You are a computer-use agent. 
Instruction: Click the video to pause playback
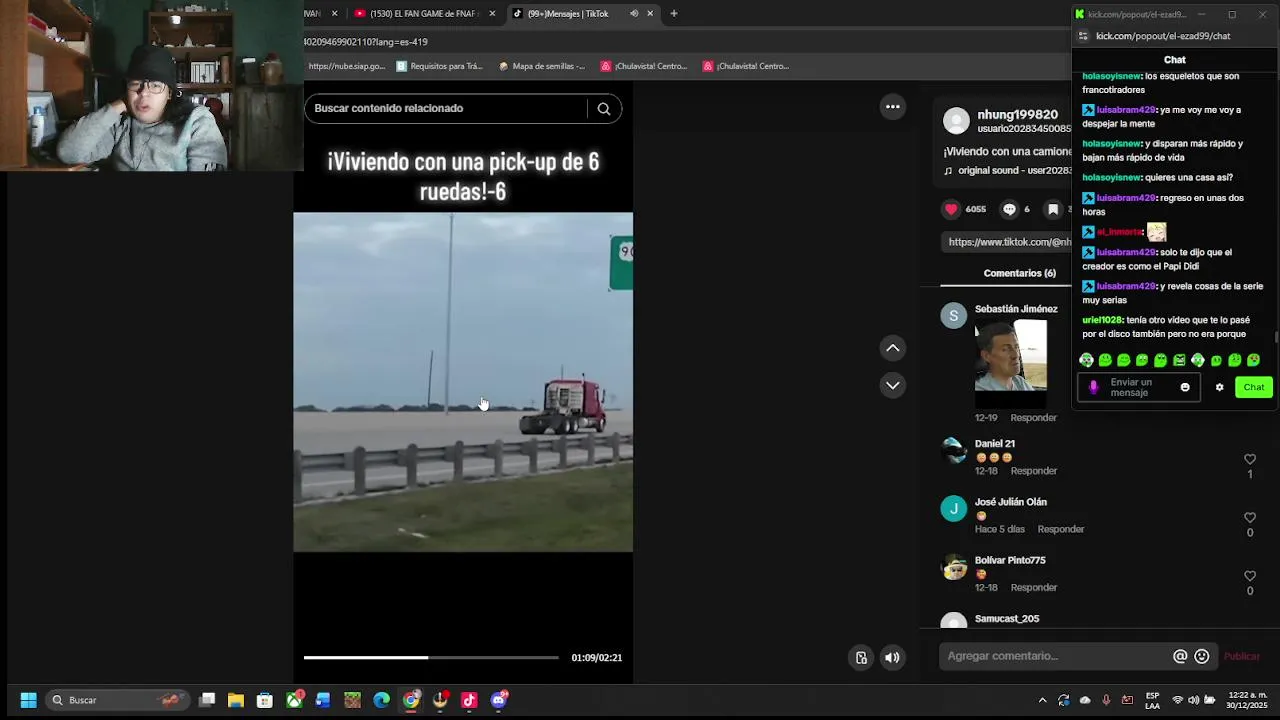pyautogui.click(x=463, y=382)
